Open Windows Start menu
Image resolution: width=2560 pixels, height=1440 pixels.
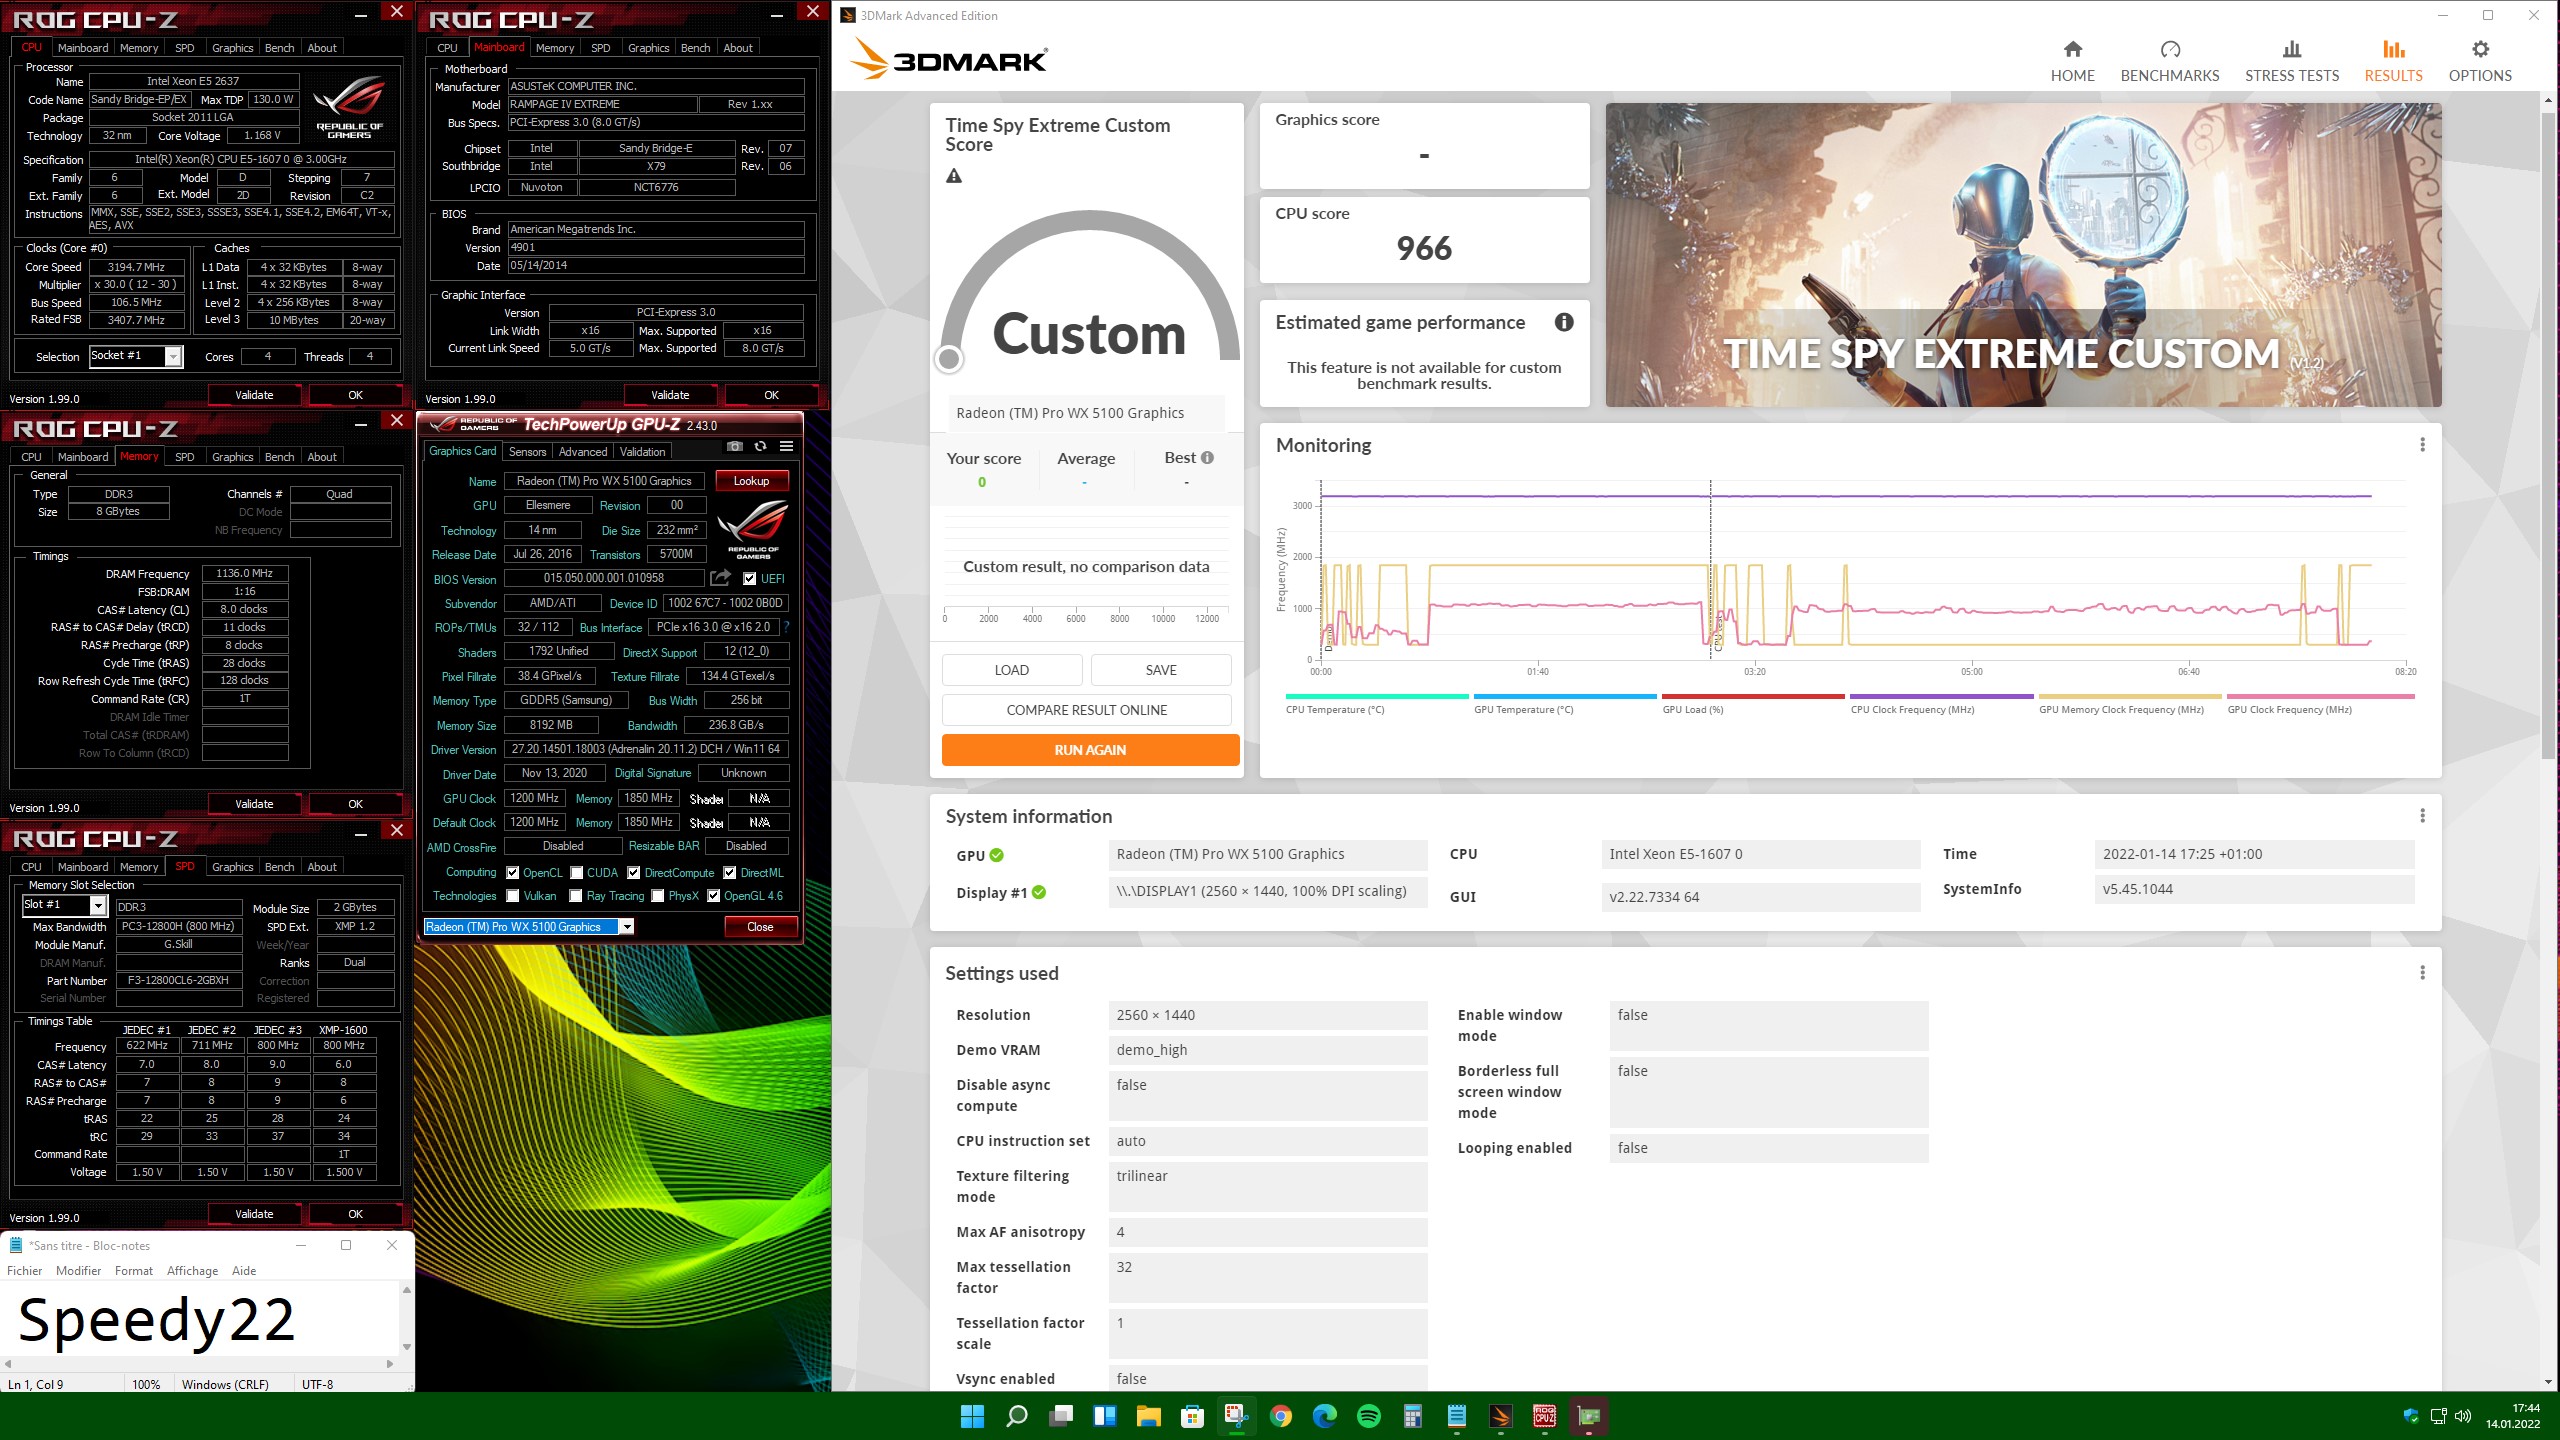pyautogui.click(x=972, y=1416)
